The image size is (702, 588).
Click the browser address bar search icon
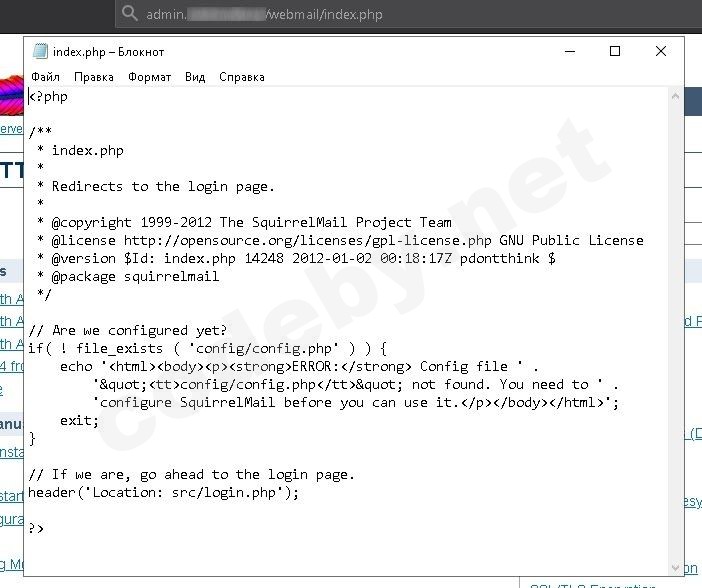pos(129,13)
